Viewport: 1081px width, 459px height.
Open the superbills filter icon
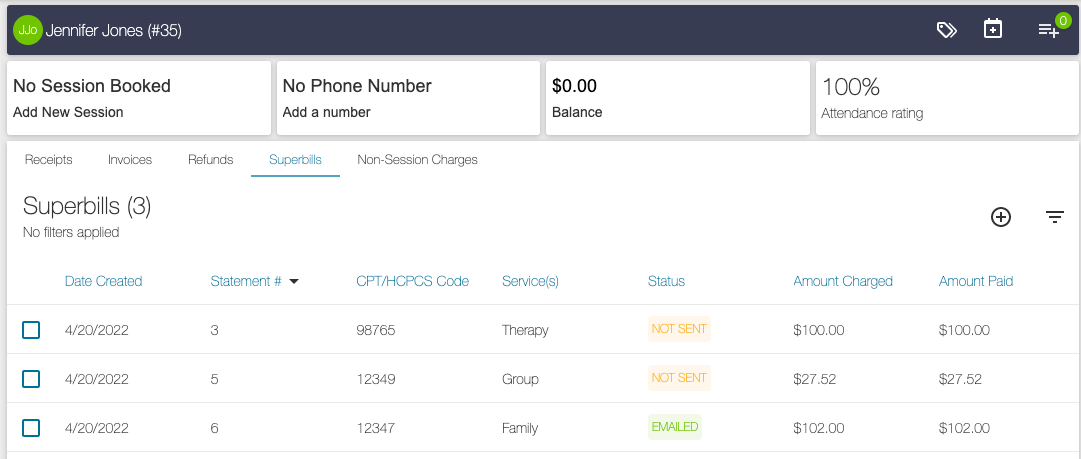tap(1055, 217)
